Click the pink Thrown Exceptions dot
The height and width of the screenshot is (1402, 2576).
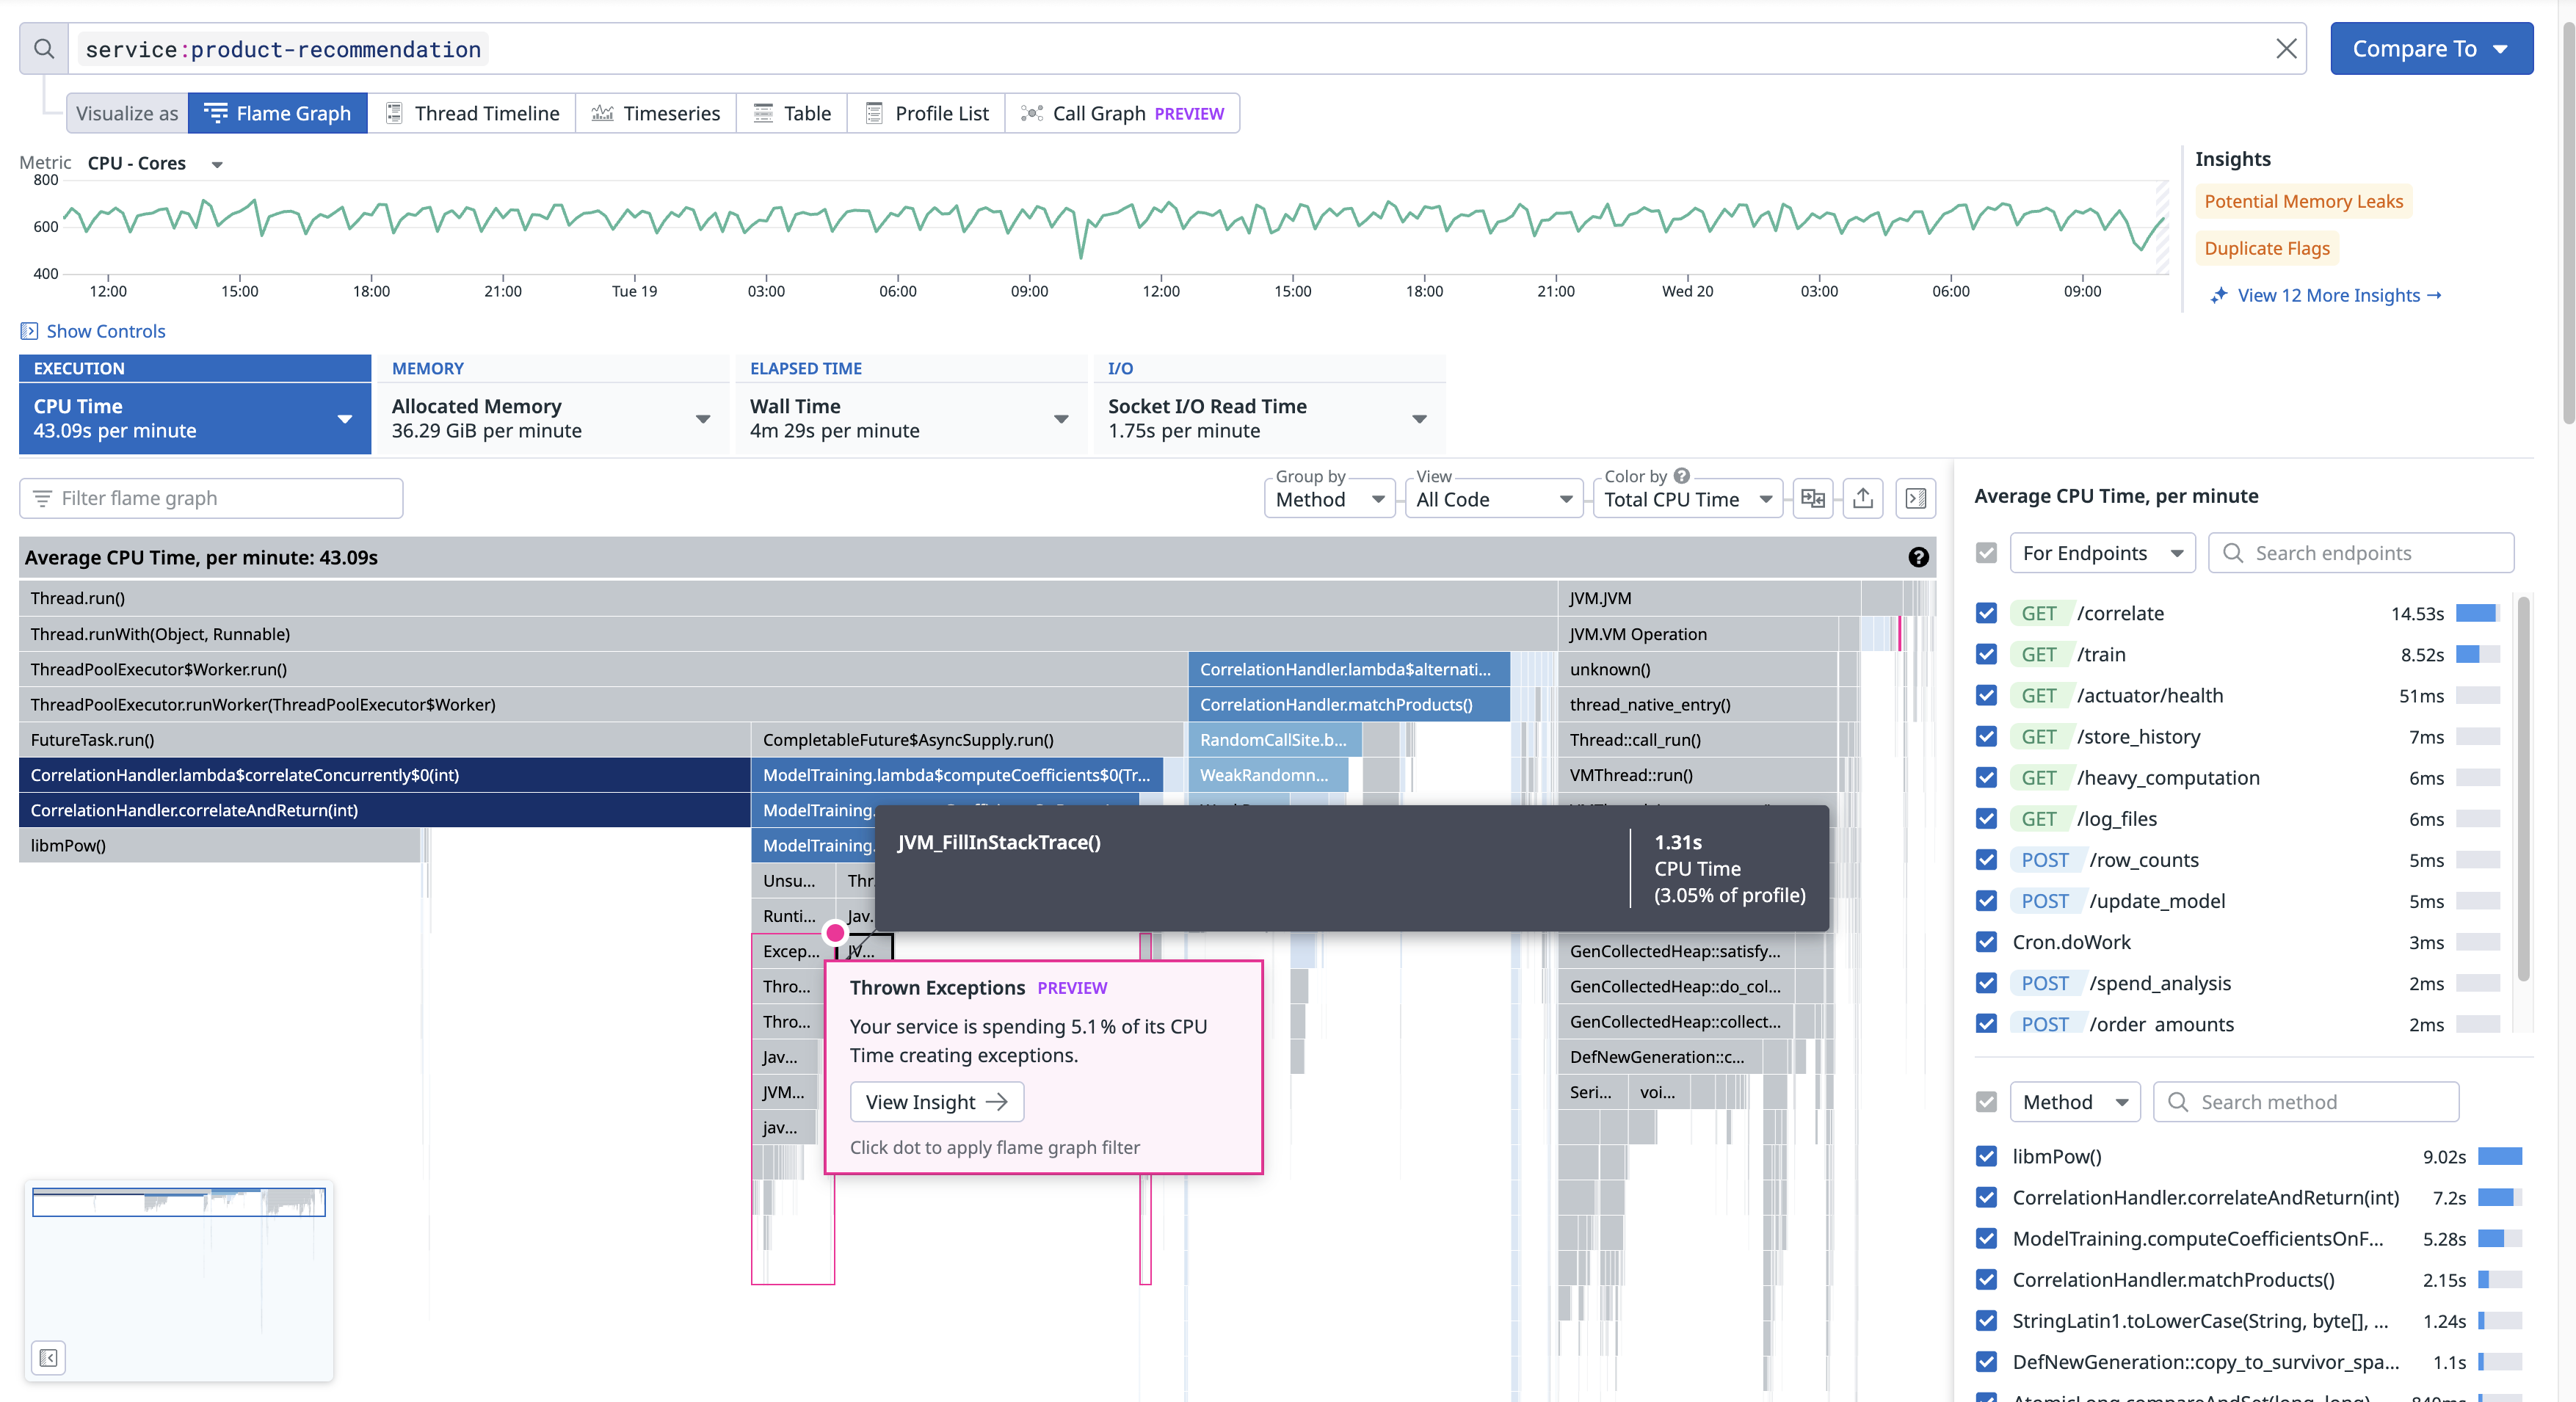click(835, 932)
